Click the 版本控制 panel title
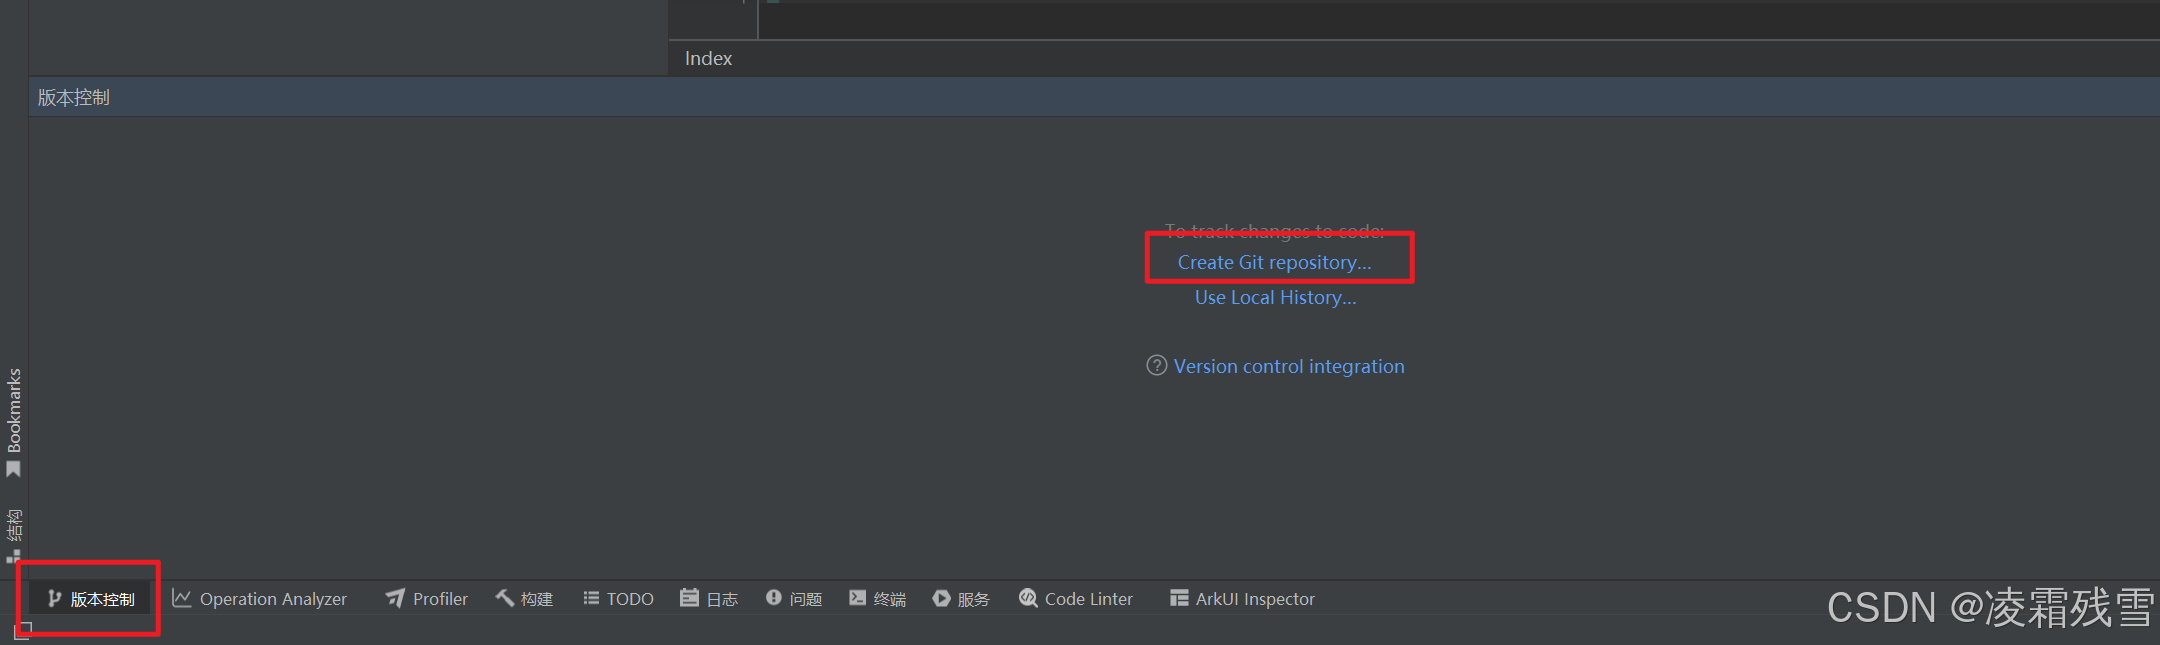This screenshot has width=2160, height=645. point(74,97)
